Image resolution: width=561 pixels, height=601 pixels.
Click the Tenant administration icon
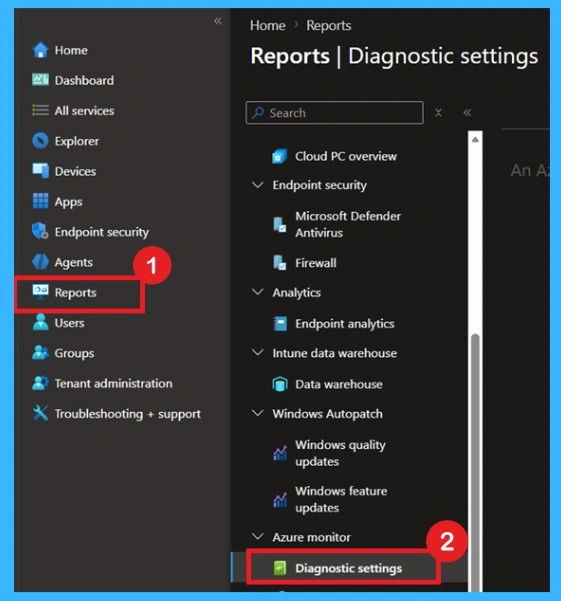[40, 383]
